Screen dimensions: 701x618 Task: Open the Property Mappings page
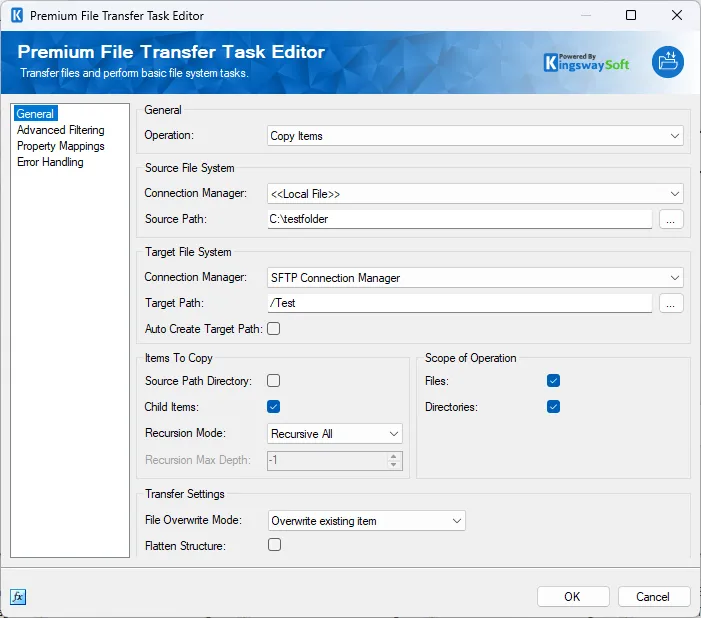coord(61,146)
